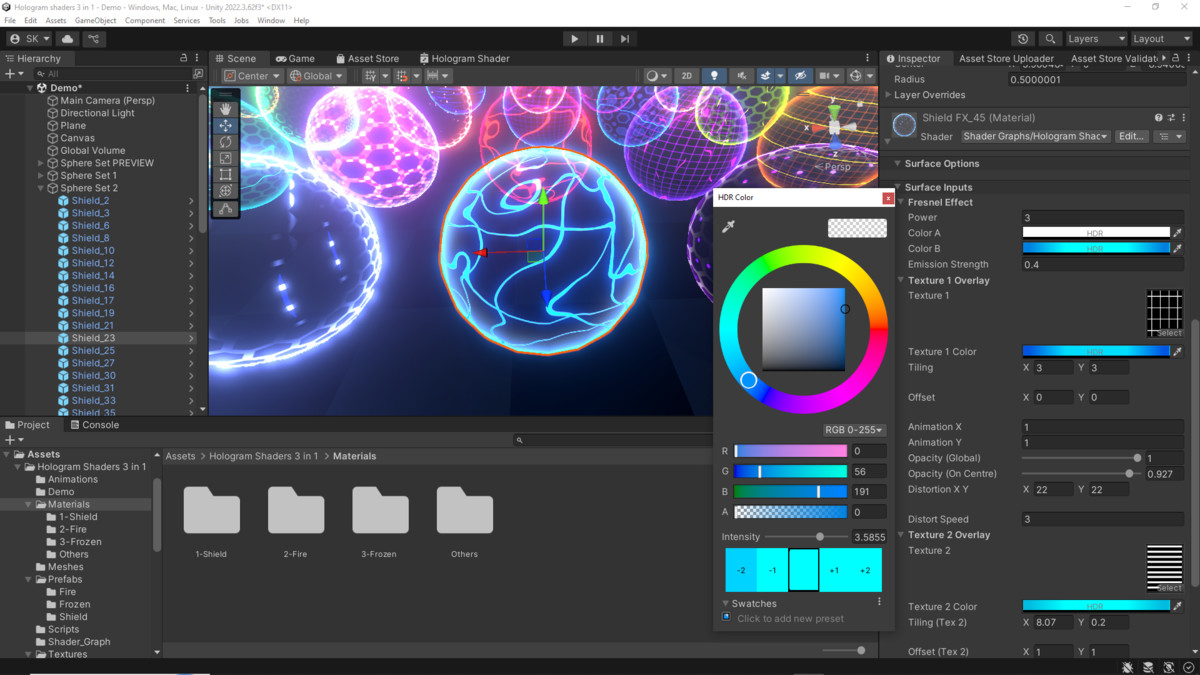Select the Rect tool
This screenshot has width=1200, height=675.
[x=226, y=175]
